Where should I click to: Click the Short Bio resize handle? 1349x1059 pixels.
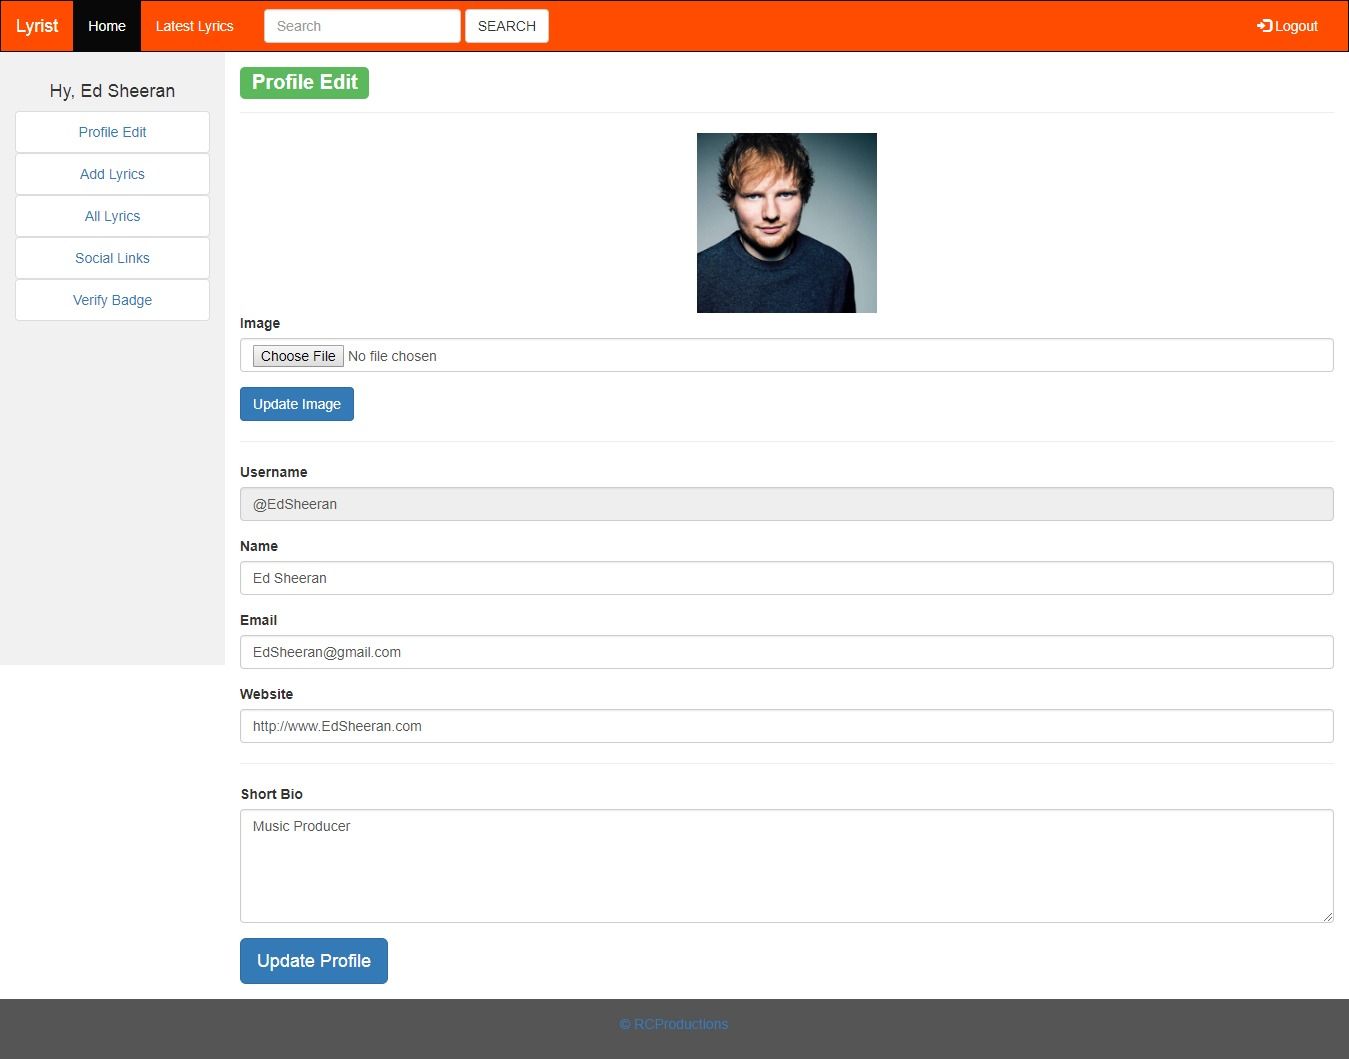click(x=1327, y=916)
